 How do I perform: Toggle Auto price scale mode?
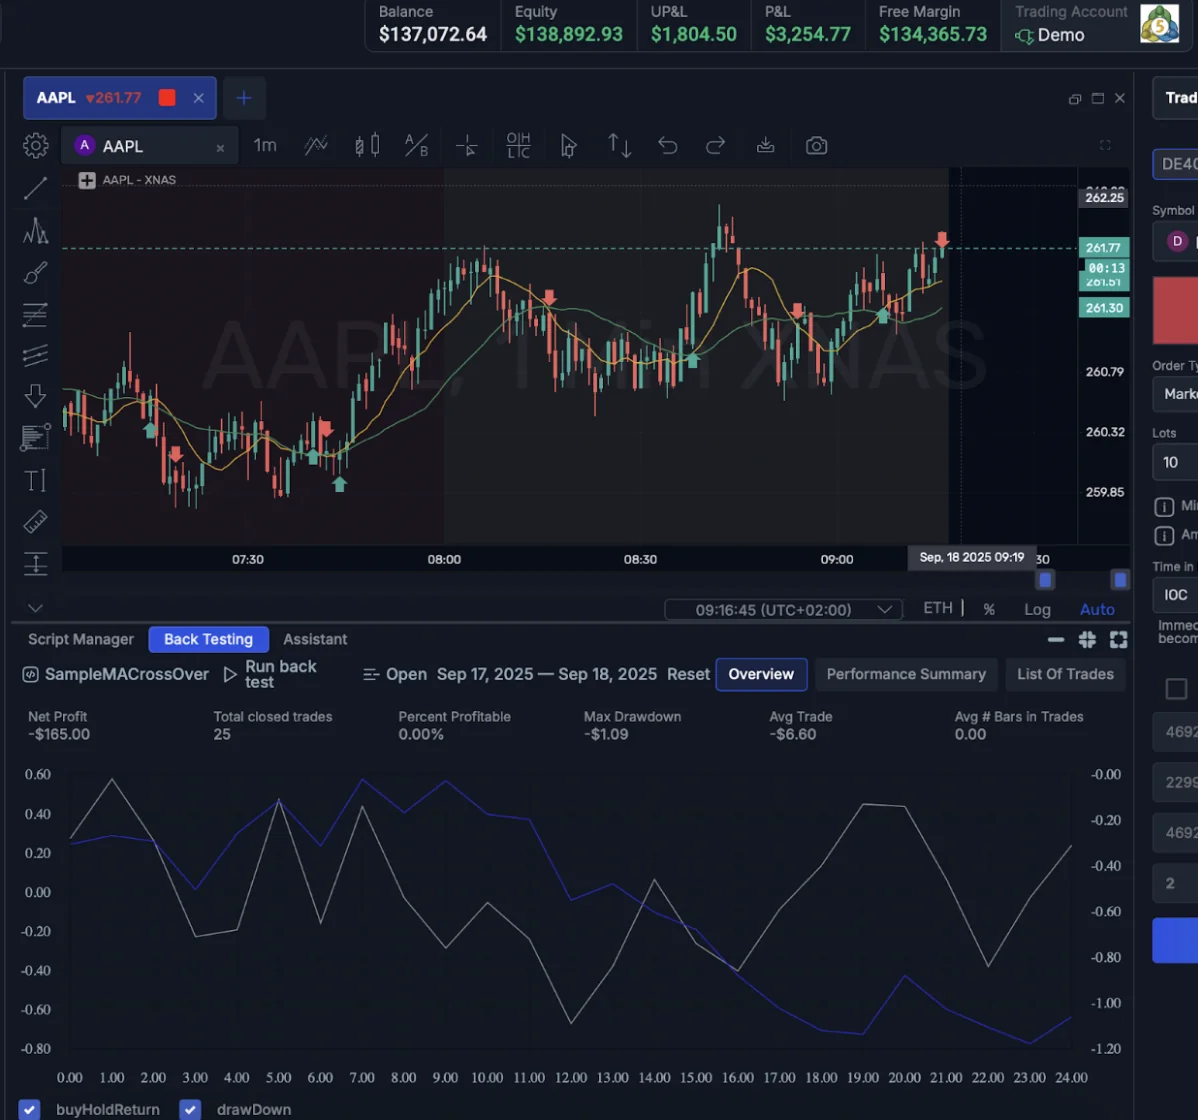coord(1097,609)
